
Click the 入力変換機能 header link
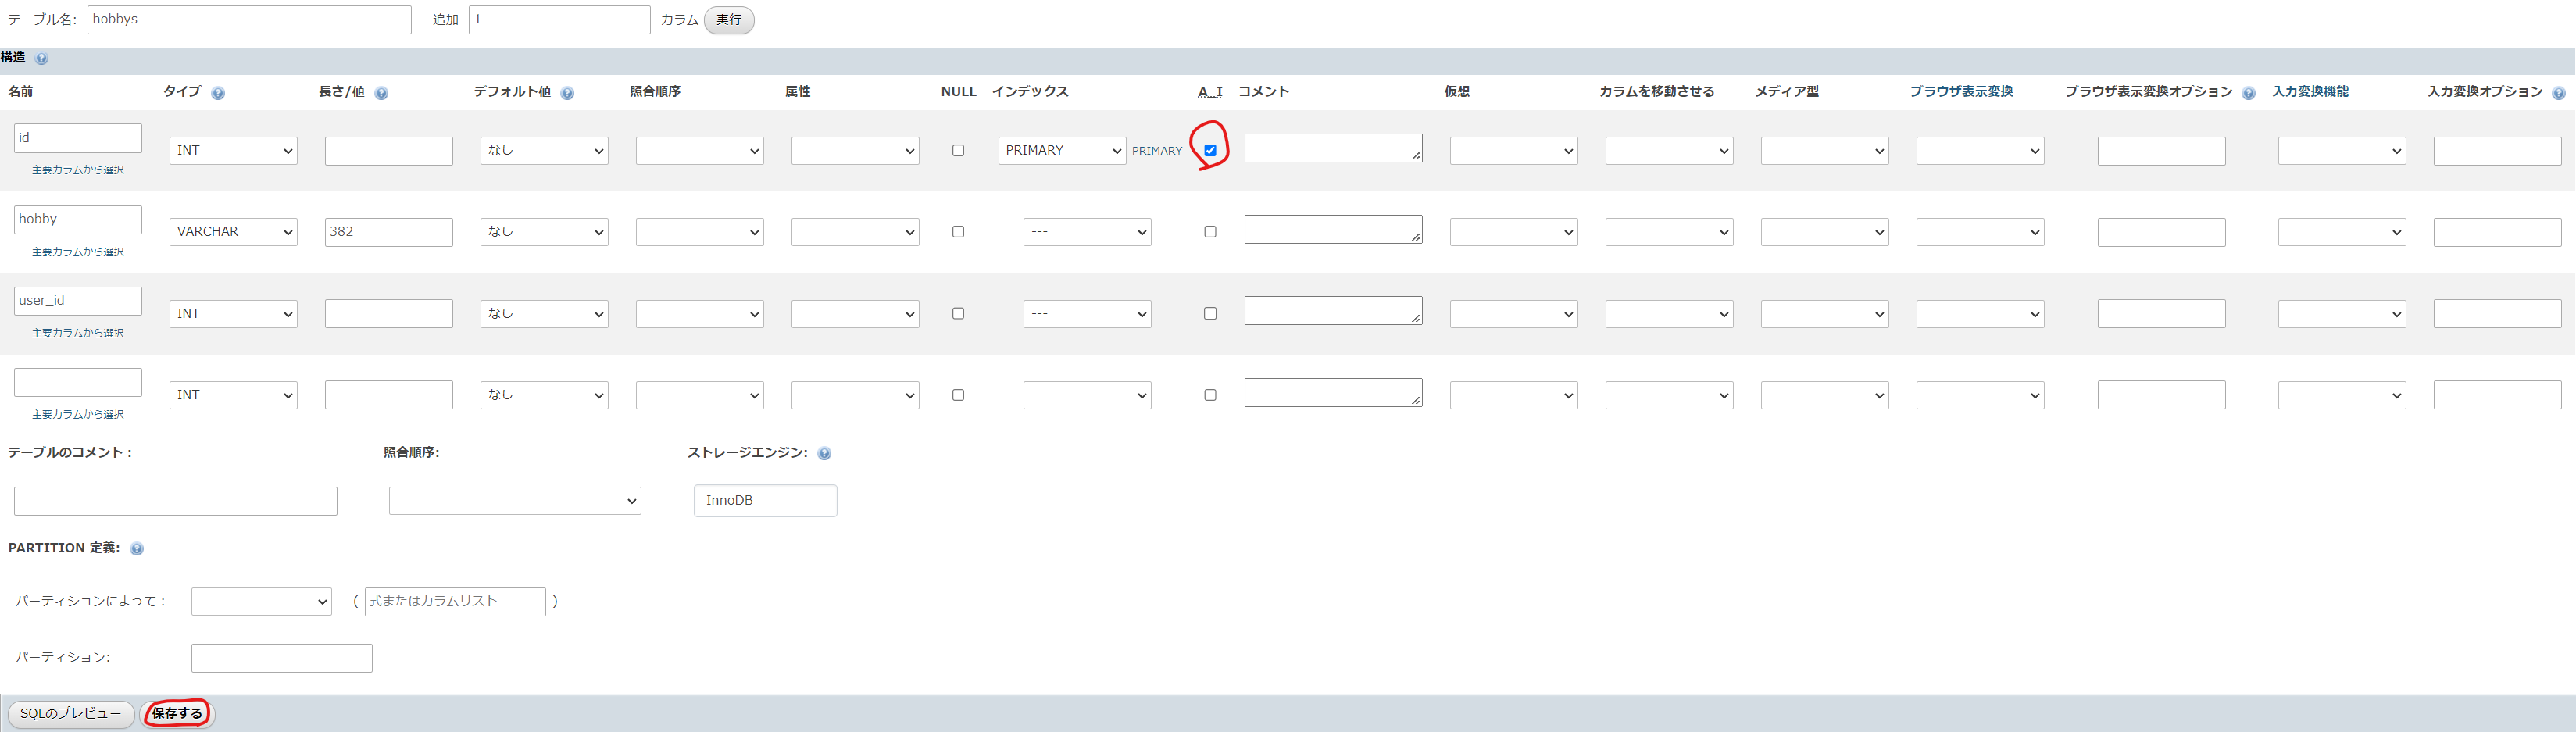(x=2310, y=92)
